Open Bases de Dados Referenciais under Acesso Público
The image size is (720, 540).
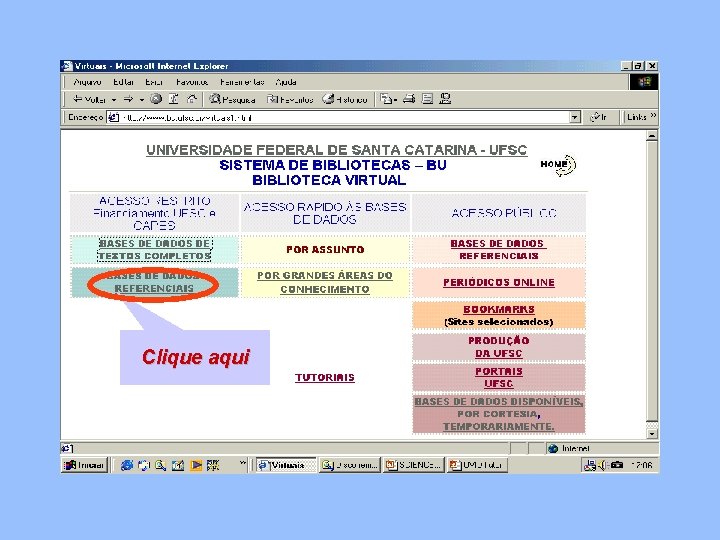point(499,249)
